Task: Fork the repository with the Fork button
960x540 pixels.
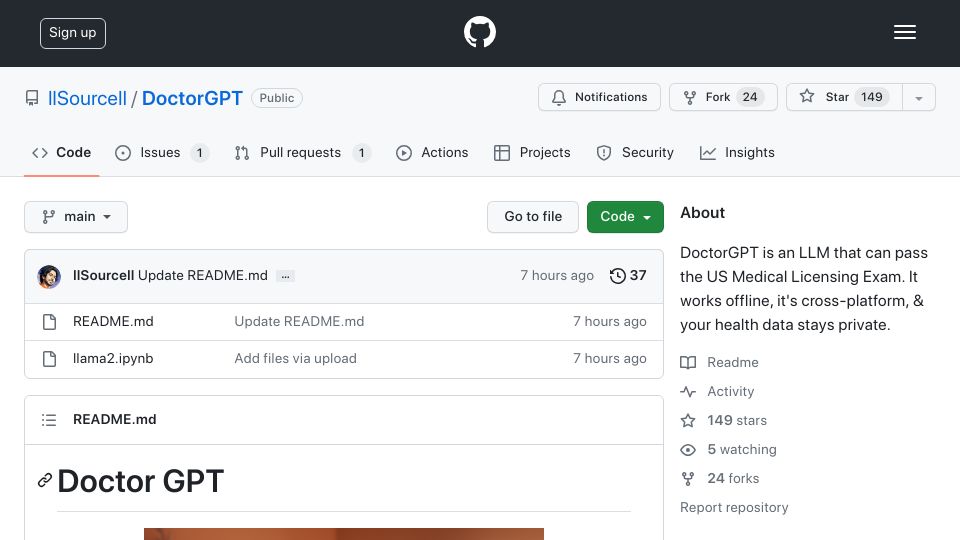Action: 723,97
